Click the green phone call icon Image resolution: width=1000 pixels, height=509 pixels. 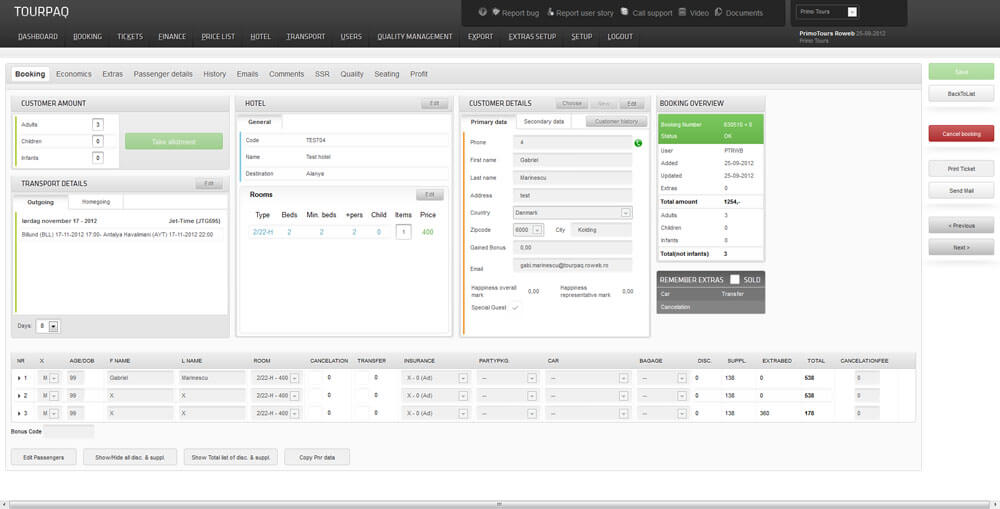click(x=638, y=143)
